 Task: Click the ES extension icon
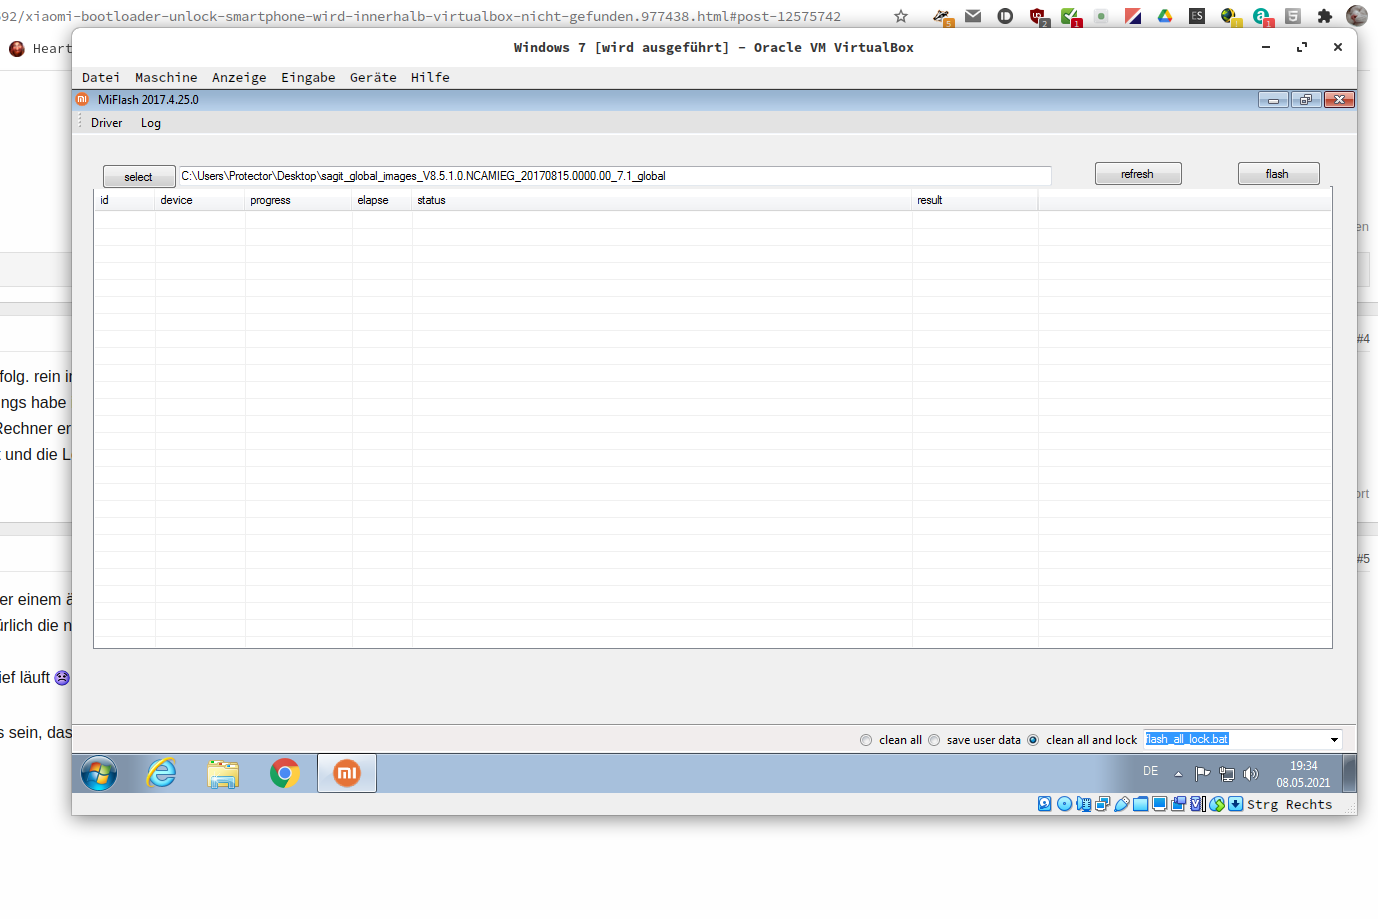coord(1197,16)
